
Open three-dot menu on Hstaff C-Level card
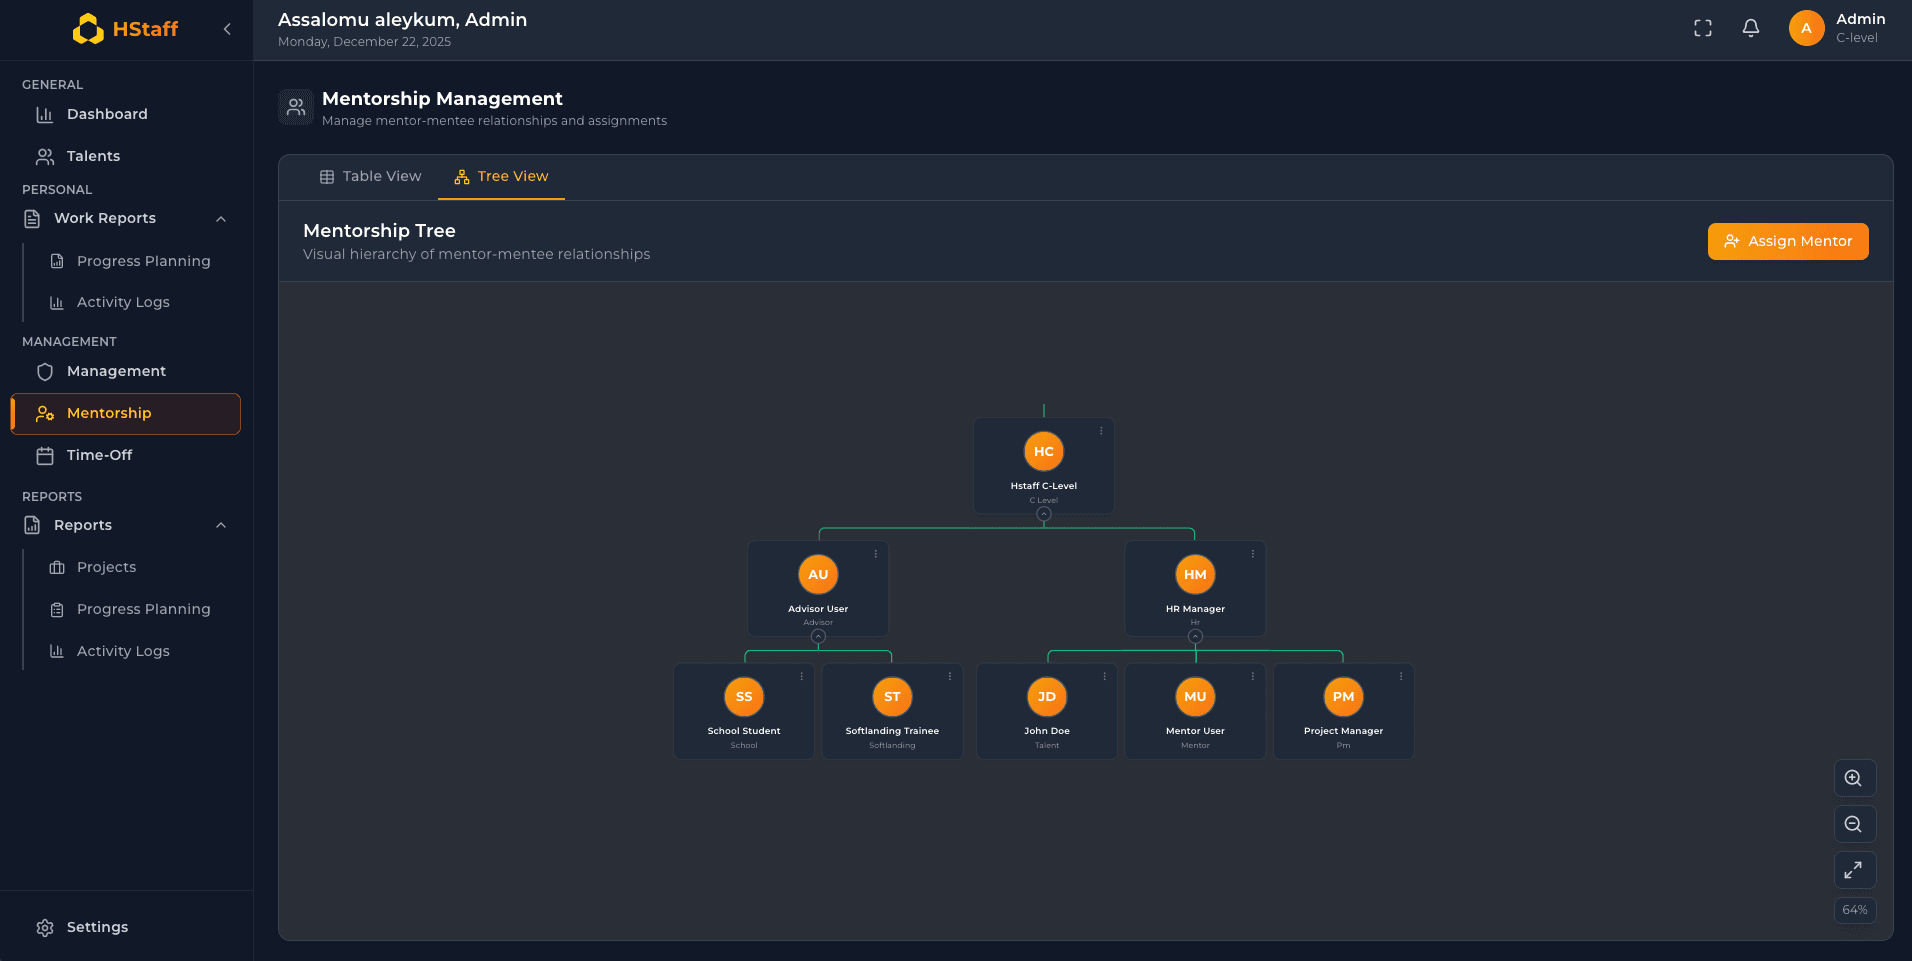[1101, 431]
